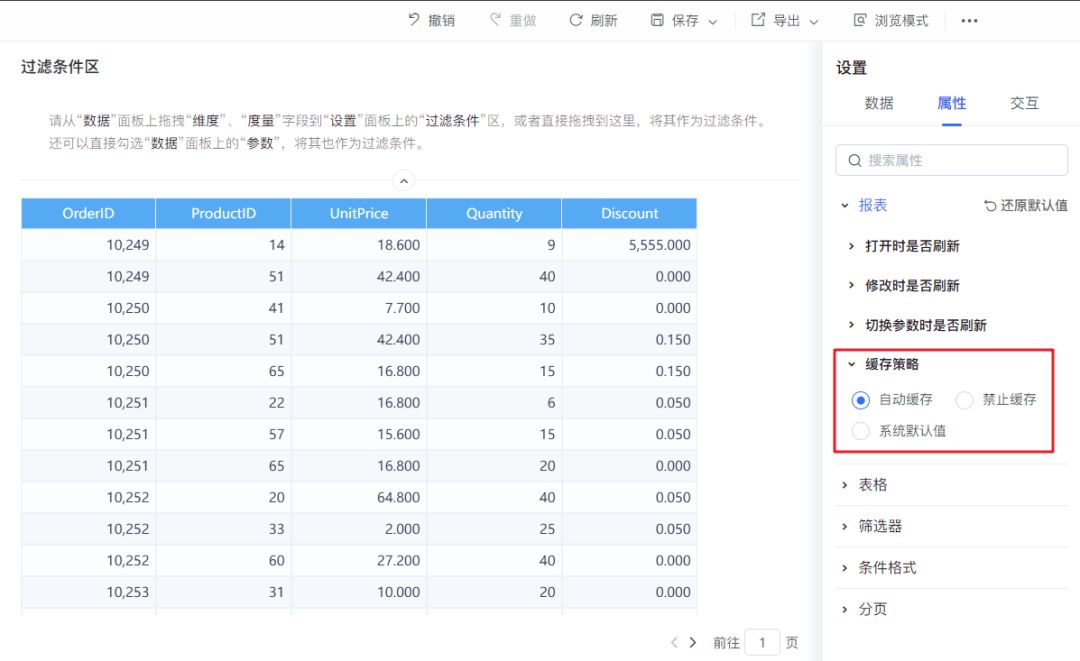Click the 撤销 text button
Screen dimensions: 1080x661
442,21
